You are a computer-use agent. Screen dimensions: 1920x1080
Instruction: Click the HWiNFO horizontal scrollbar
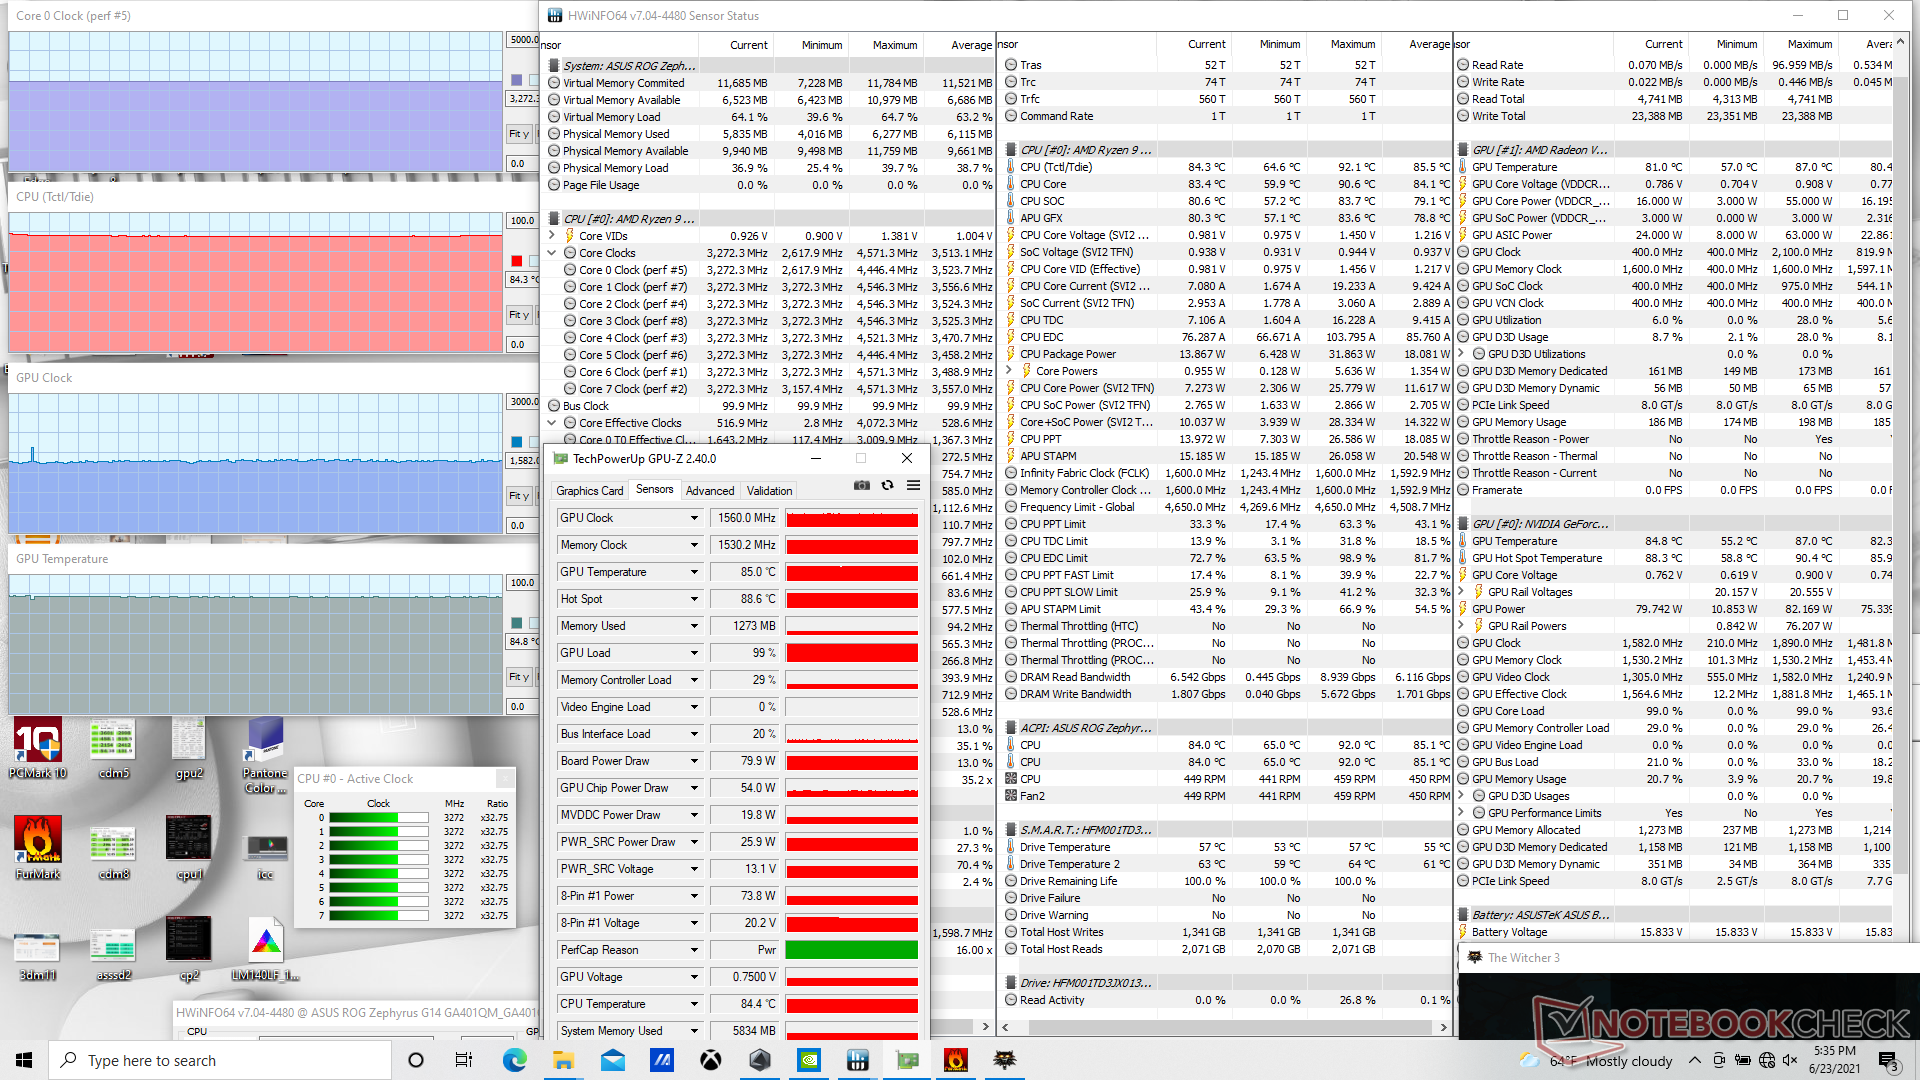click(x=1225, y=1027)
